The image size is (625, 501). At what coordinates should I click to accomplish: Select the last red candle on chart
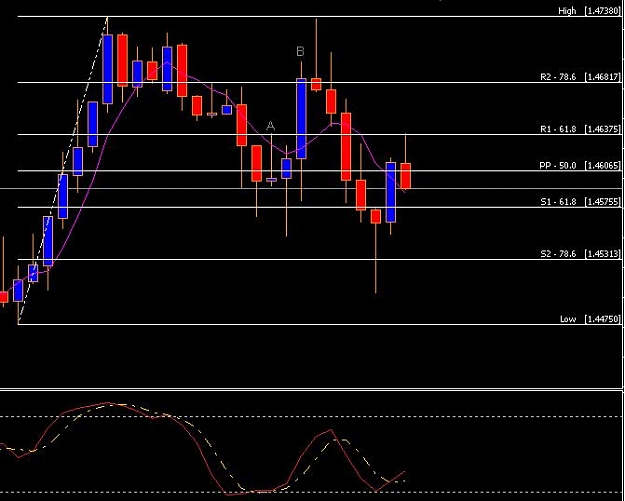406,176
